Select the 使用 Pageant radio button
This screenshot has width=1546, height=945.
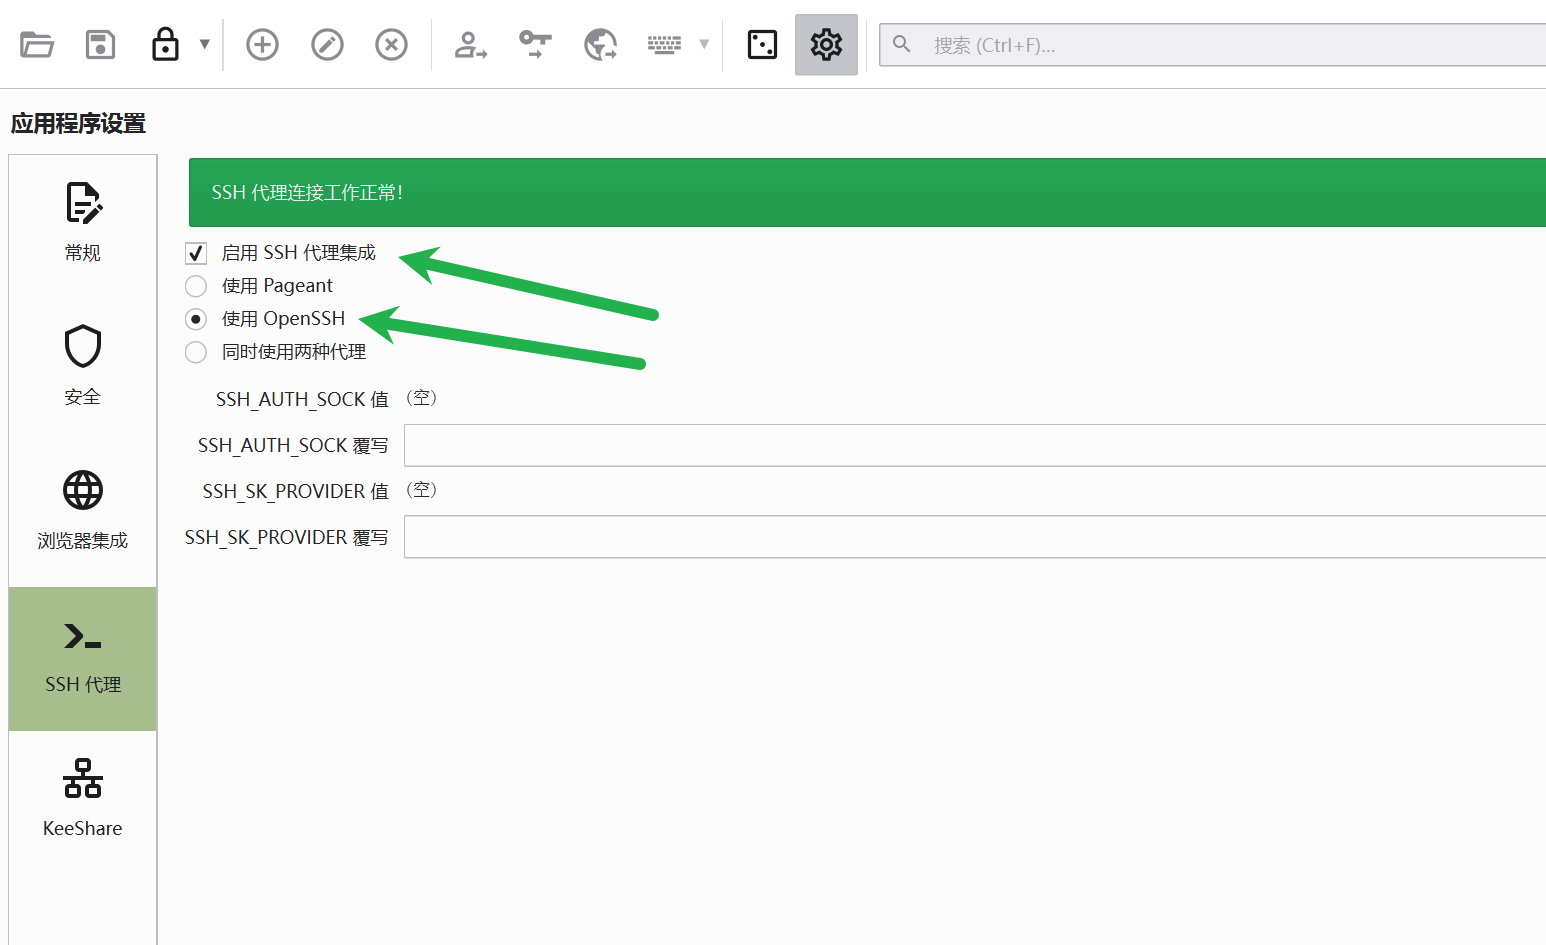197,286
